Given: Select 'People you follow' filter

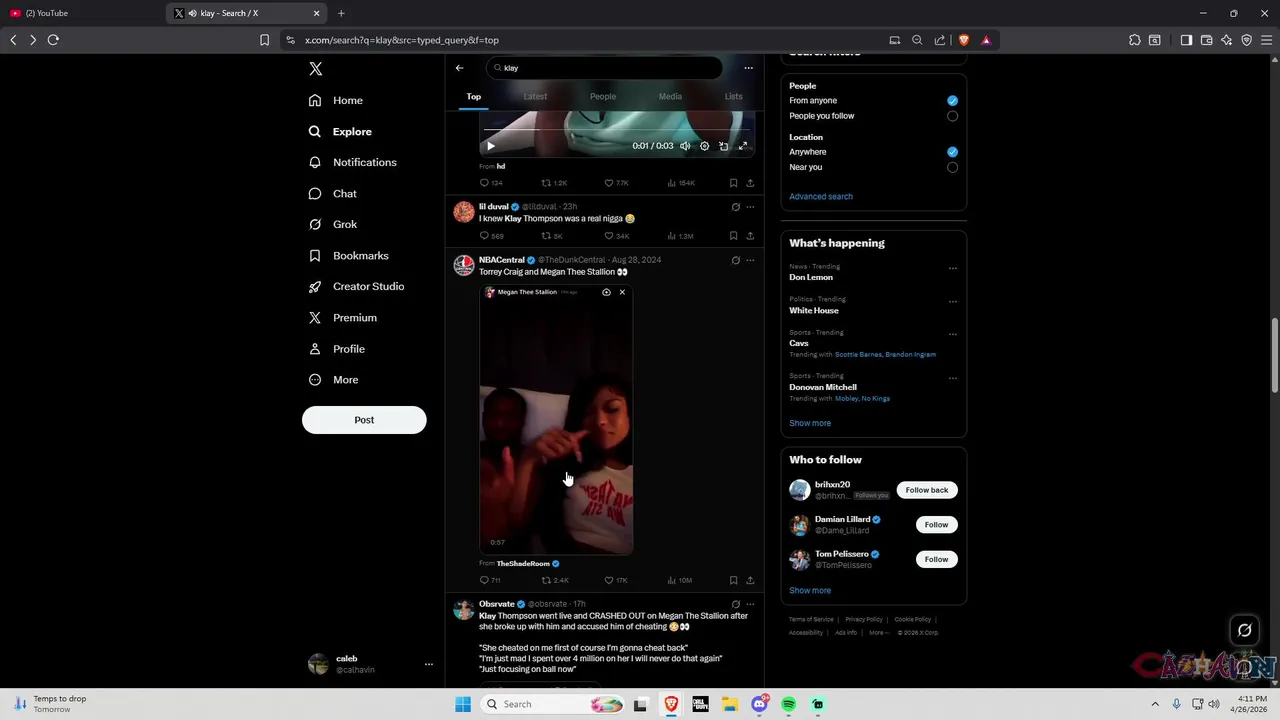Looking at the screenshot, I should pos(952,116).
